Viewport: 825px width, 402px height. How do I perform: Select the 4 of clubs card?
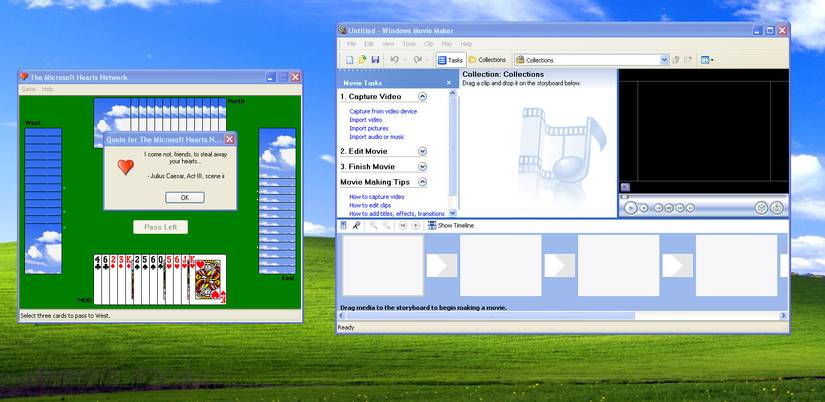click(97, 280)
